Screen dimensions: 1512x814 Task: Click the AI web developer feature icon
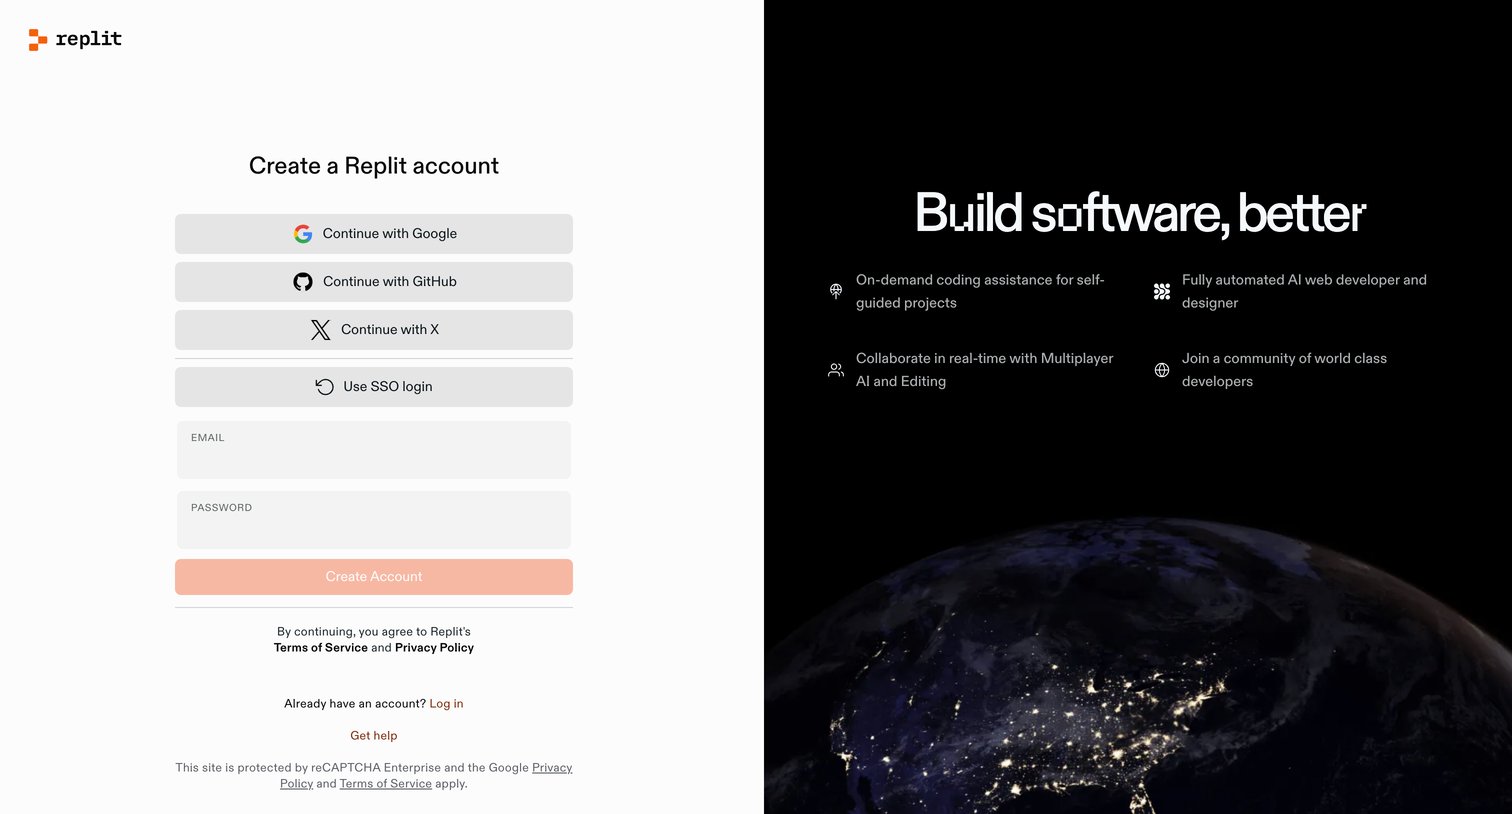(1162, 291)
